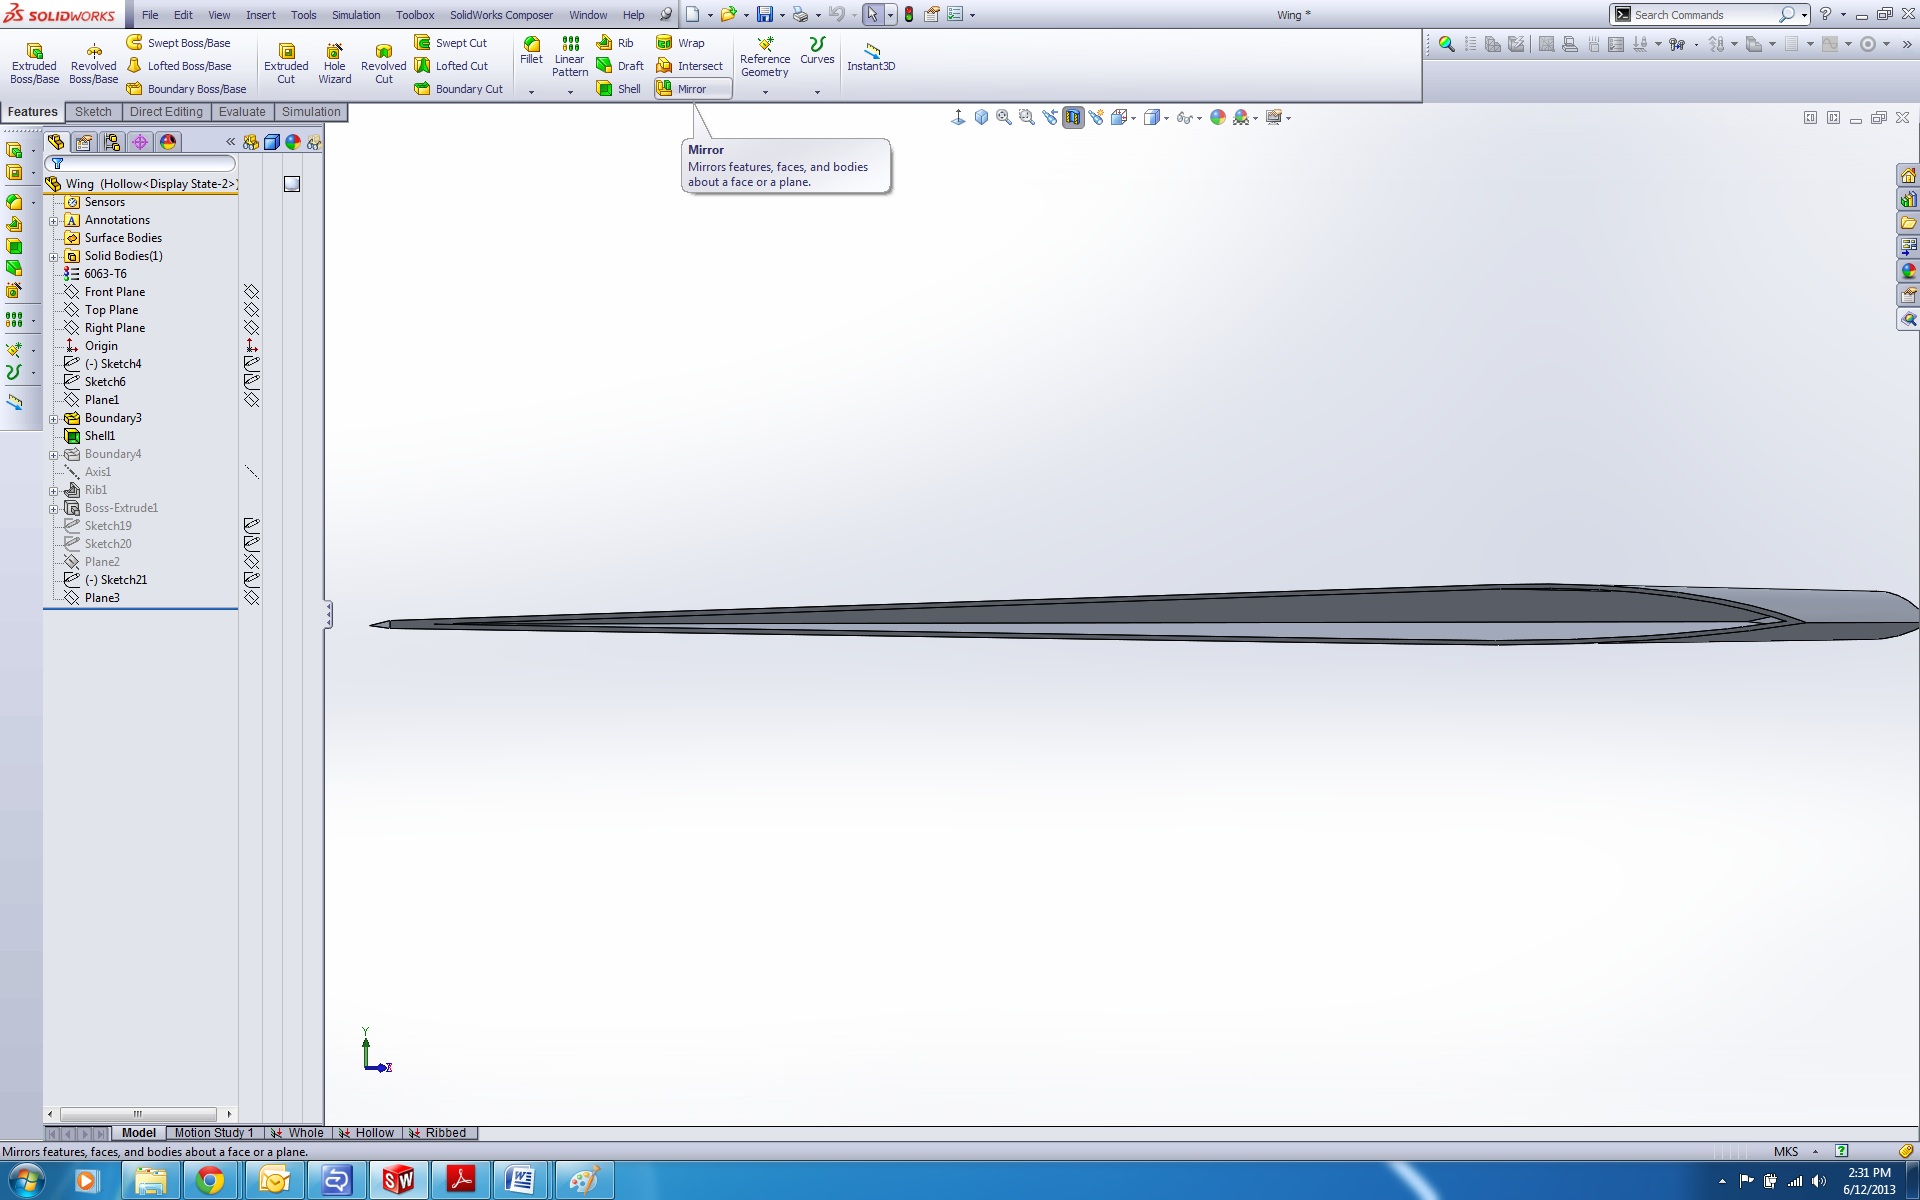Select (-) Sketch21 in feature tree
The width and height of the screenshot is (1920, 1200).
click(116, 580)
